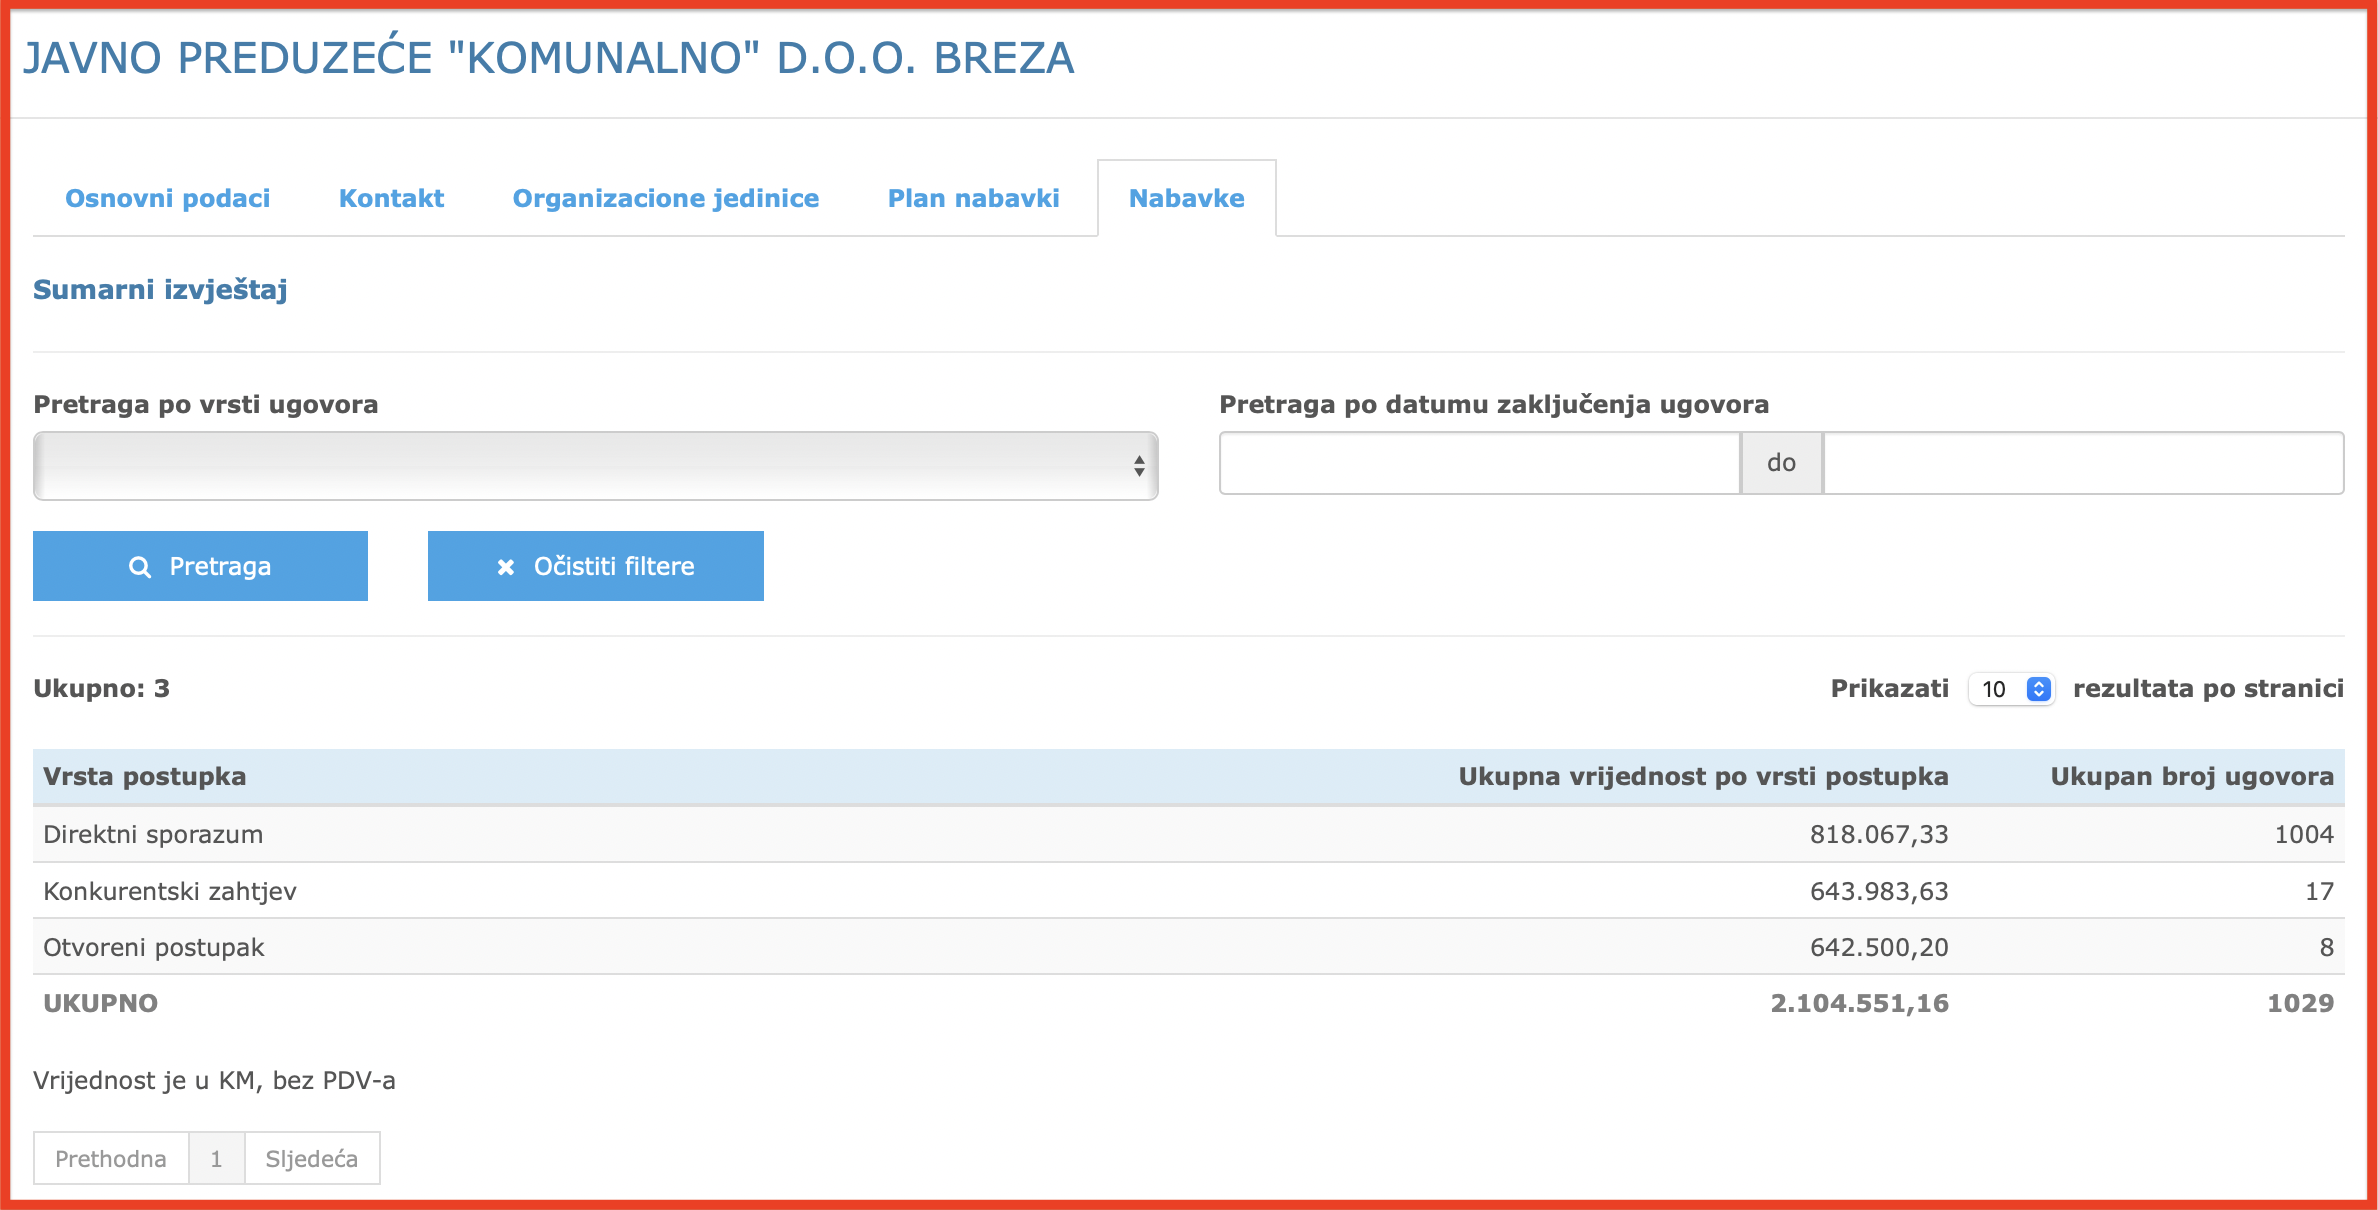
Task: Select the Direktni sporazum row label
Action: click(153, 834)
